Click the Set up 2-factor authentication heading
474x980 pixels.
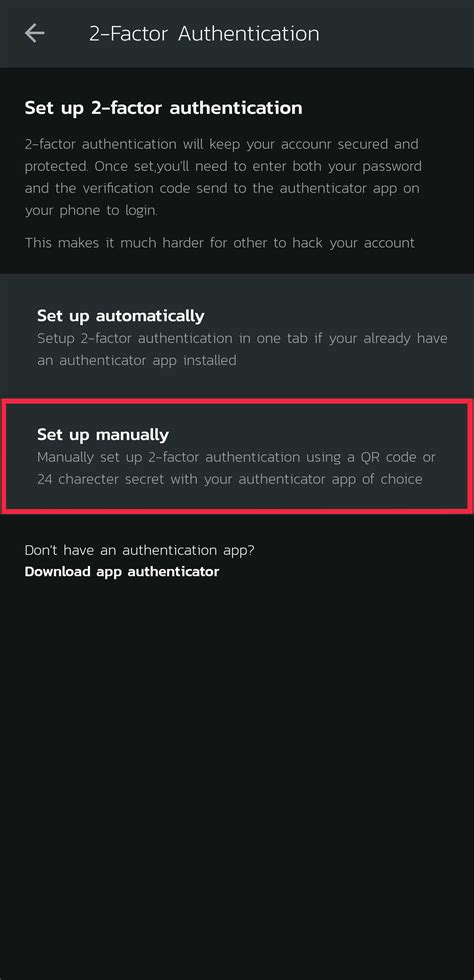163,108
